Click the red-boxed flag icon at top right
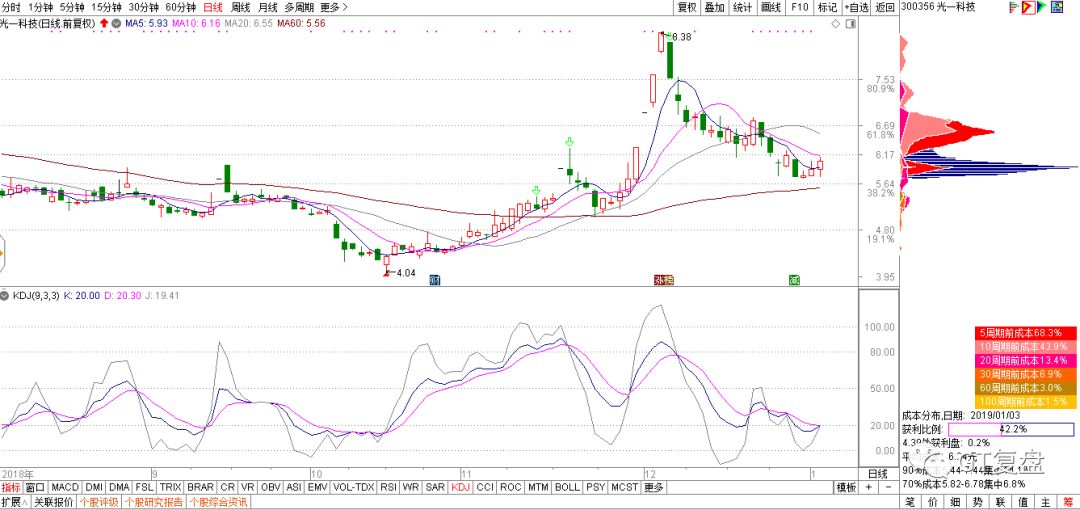Image resolution: width=1080 pixels, height=510 pixels. 1027,7
